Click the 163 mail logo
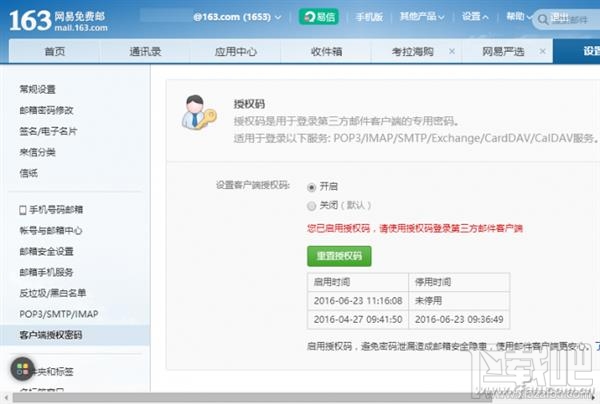Screen dimensions: 600x404 point(58,21)
